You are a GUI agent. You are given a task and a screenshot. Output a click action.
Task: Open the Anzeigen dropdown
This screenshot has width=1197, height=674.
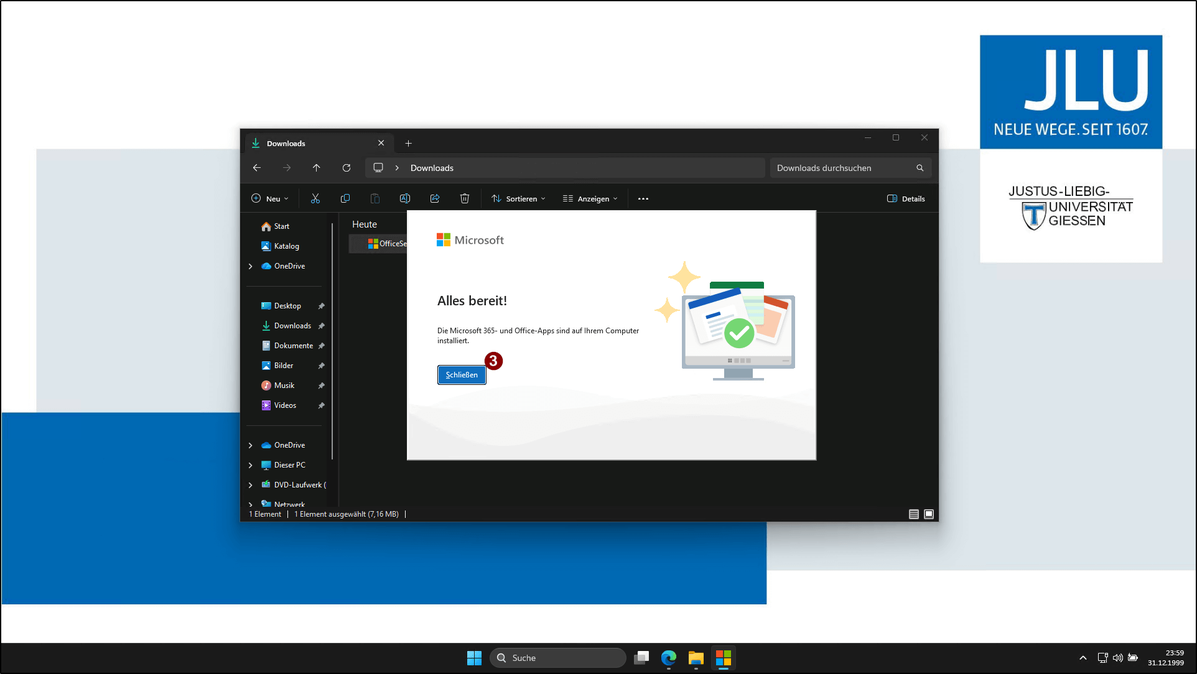(590, 198)
